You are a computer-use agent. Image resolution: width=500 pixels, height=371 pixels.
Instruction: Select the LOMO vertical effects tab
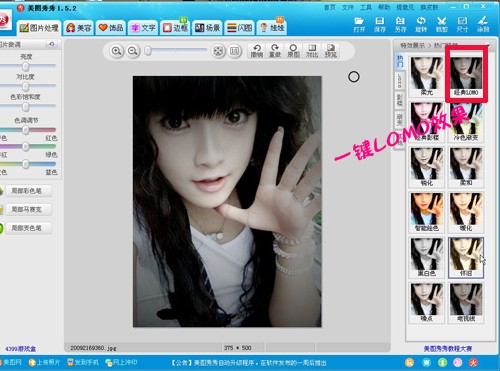tap(400, 80)
